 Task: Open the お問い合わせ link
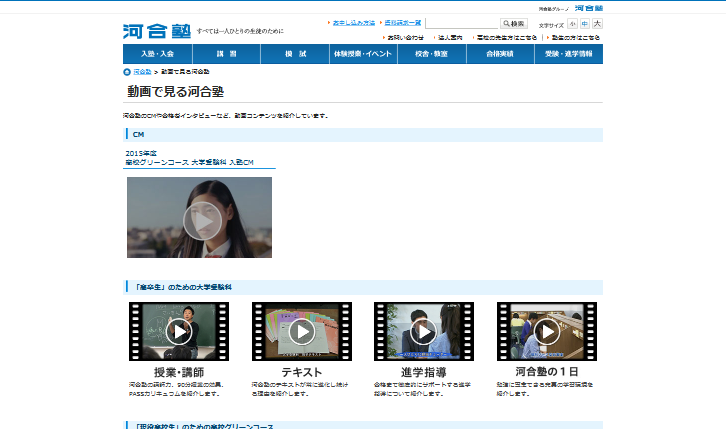click(406, 37)
